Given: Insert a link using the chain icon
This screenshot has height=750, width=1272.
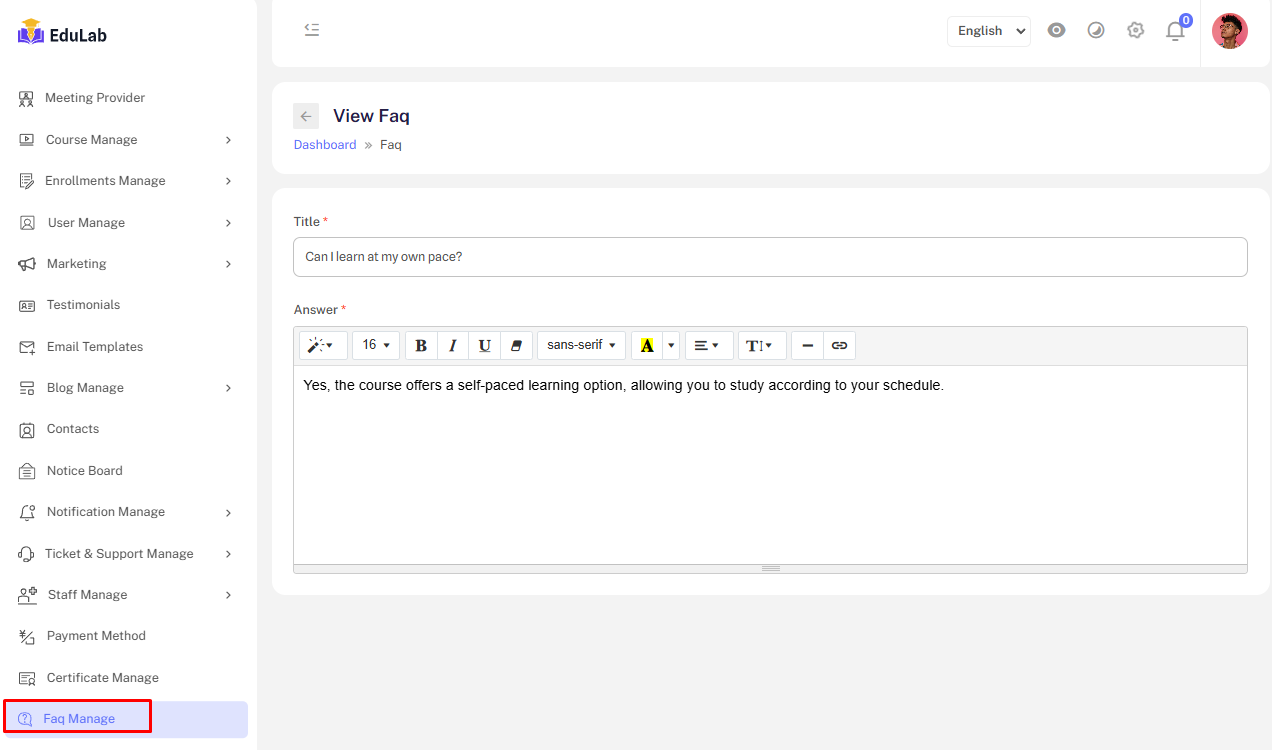Looking at the screenshot, I should 840,346.
